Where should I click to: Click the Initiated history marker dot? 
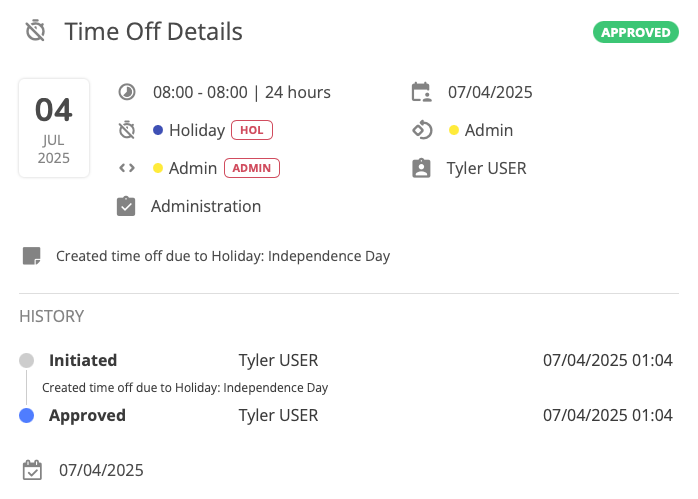[27, 360]
